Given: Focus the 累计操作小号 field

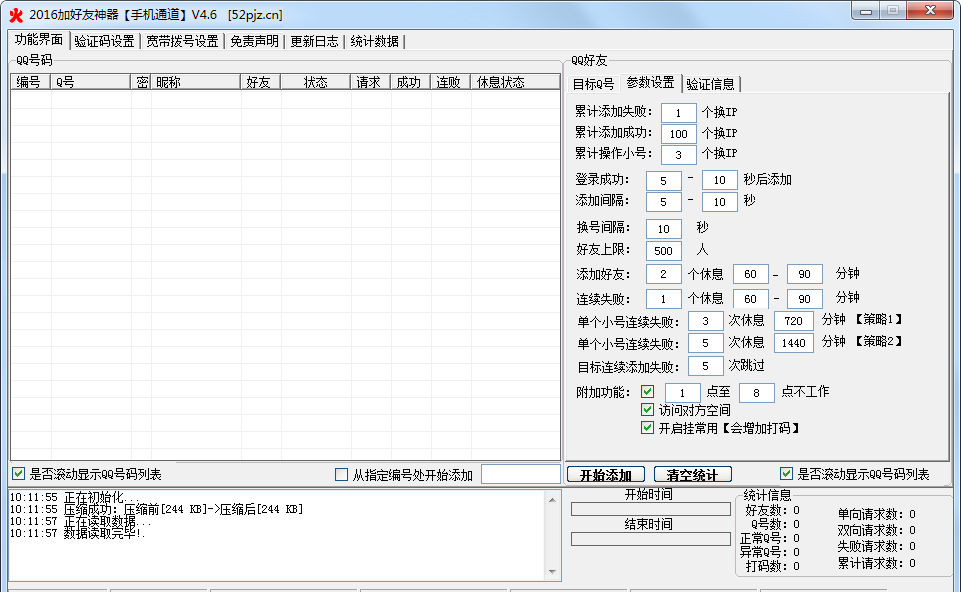Looking at the screenshot, I should [x=678, y=155].
